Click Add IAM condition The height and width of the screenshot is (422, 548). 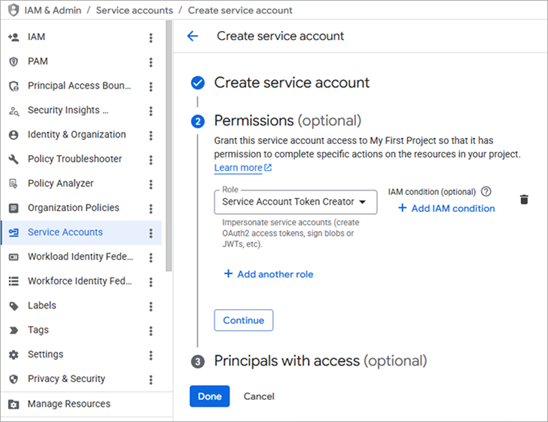pos(446,208)
